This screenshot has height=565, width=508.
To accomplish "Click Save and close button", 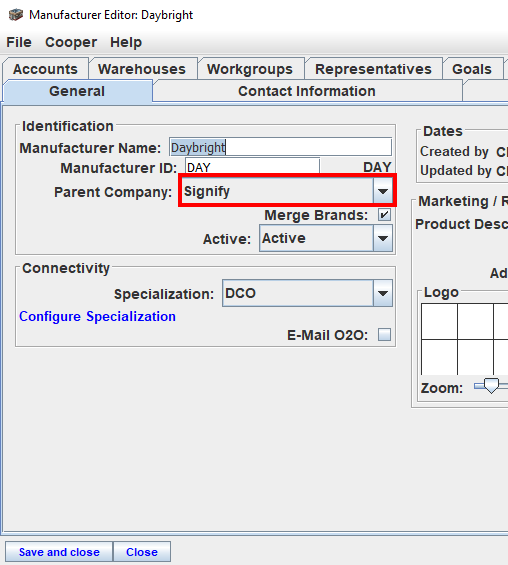I will pyautogui.click(x=59, y=552).
